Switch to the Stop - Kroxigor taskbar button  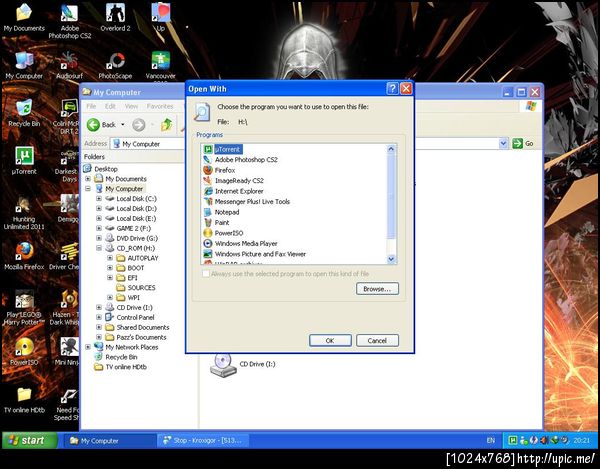pyautogui.click(x=203, y=441)
